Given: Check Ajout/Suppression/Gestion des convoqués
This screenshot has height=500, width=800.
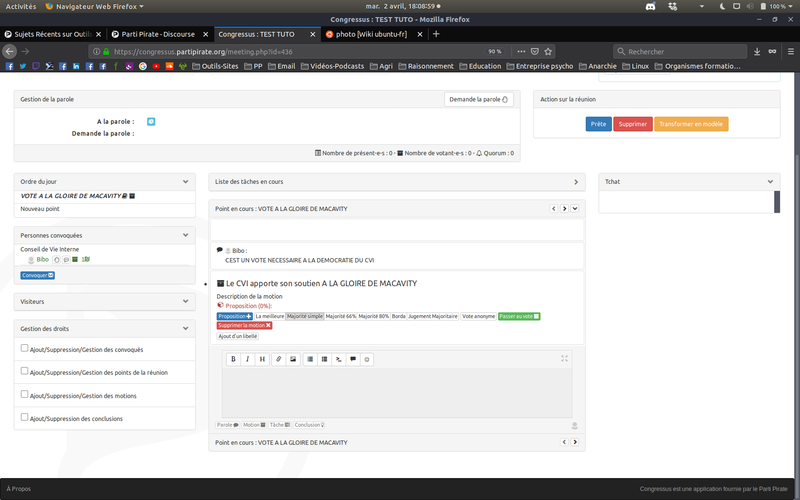Looking at the screenshot, I should point(25,349).
